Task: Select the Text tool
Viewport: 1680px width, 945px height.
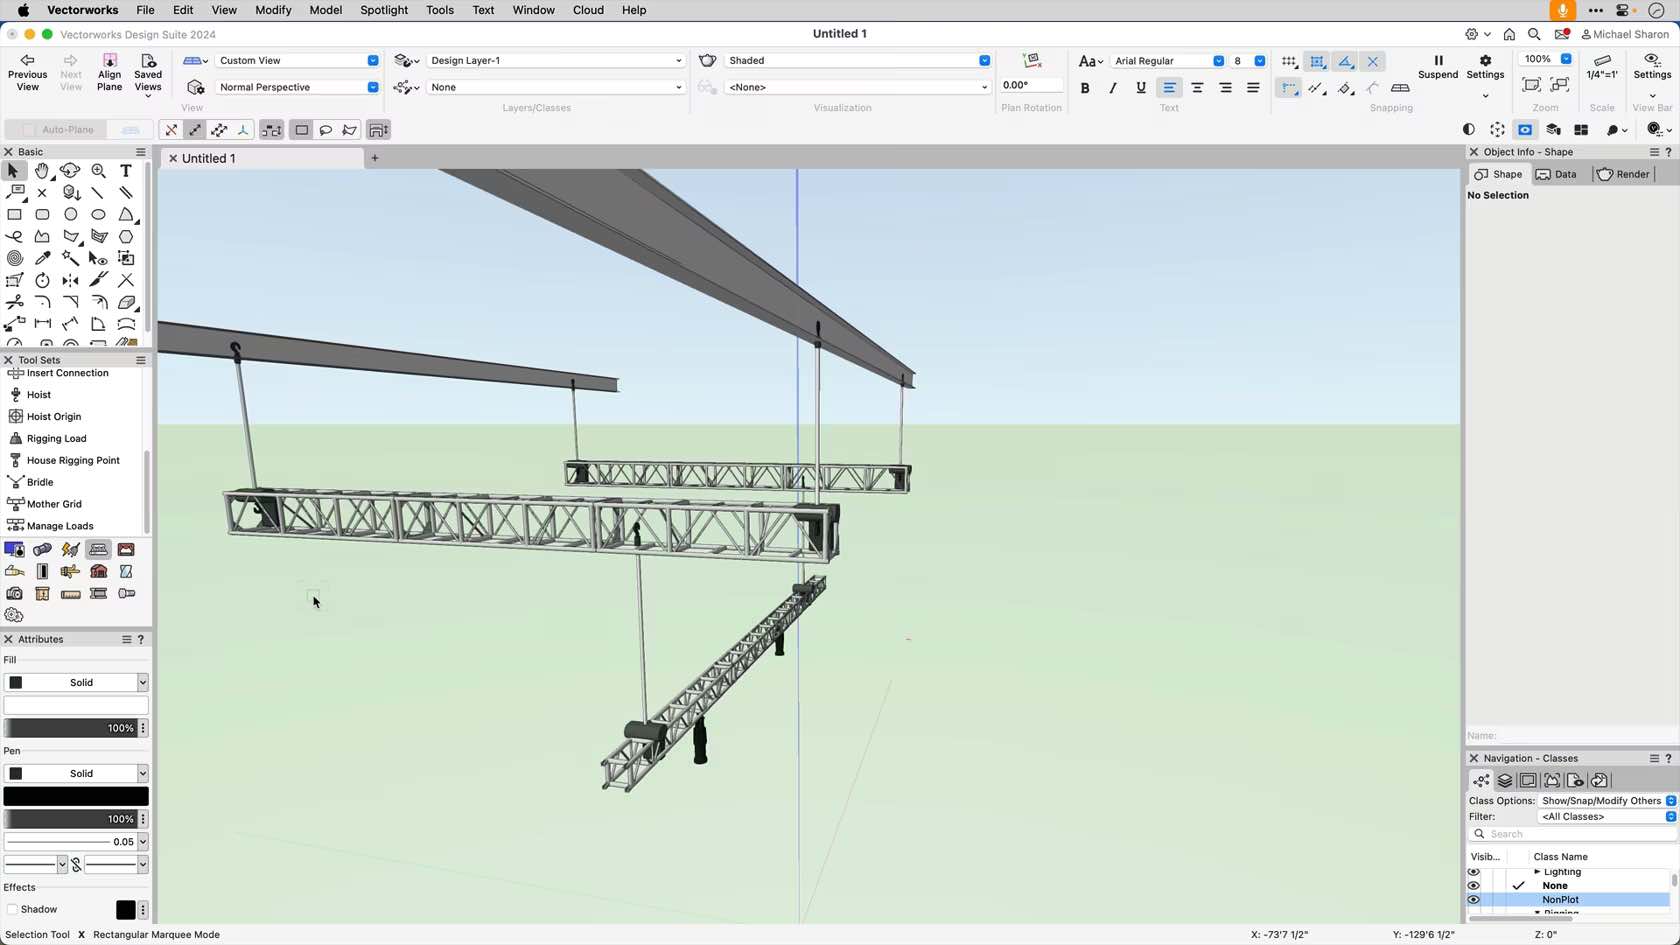Action: [x=125, y=171]
